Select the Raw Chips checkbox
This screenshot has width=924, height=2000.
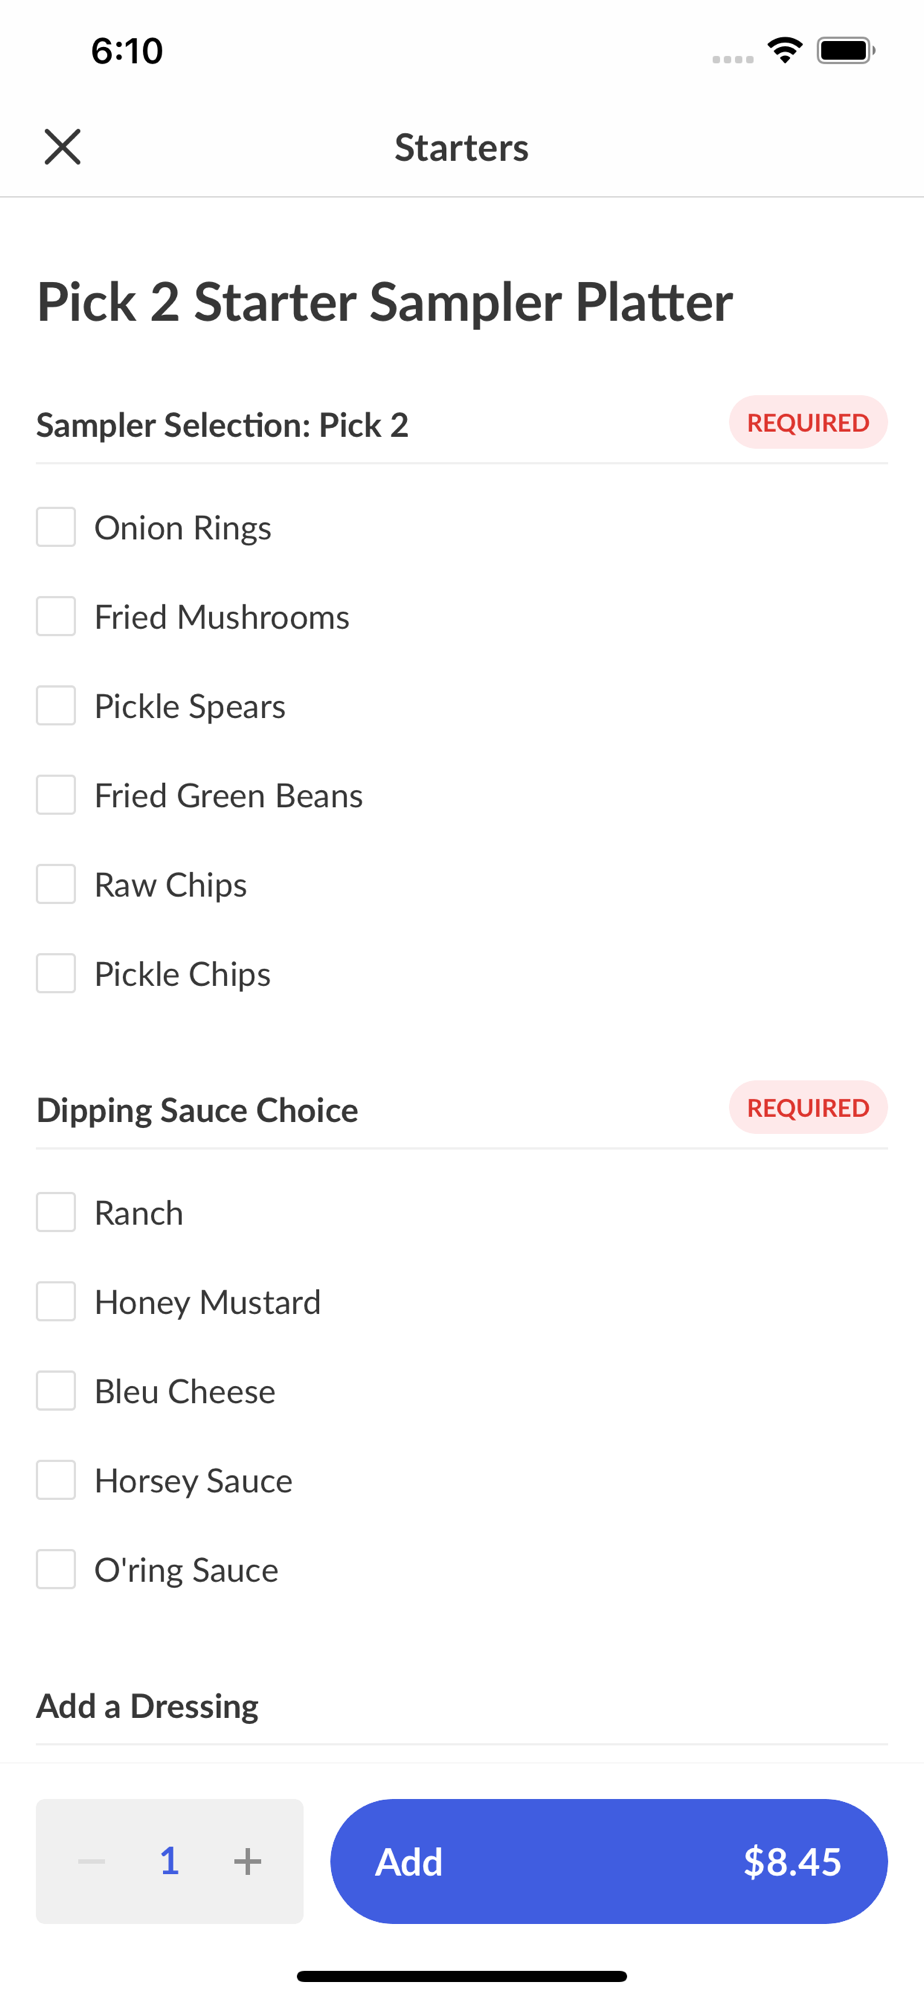tap(56, 884)
